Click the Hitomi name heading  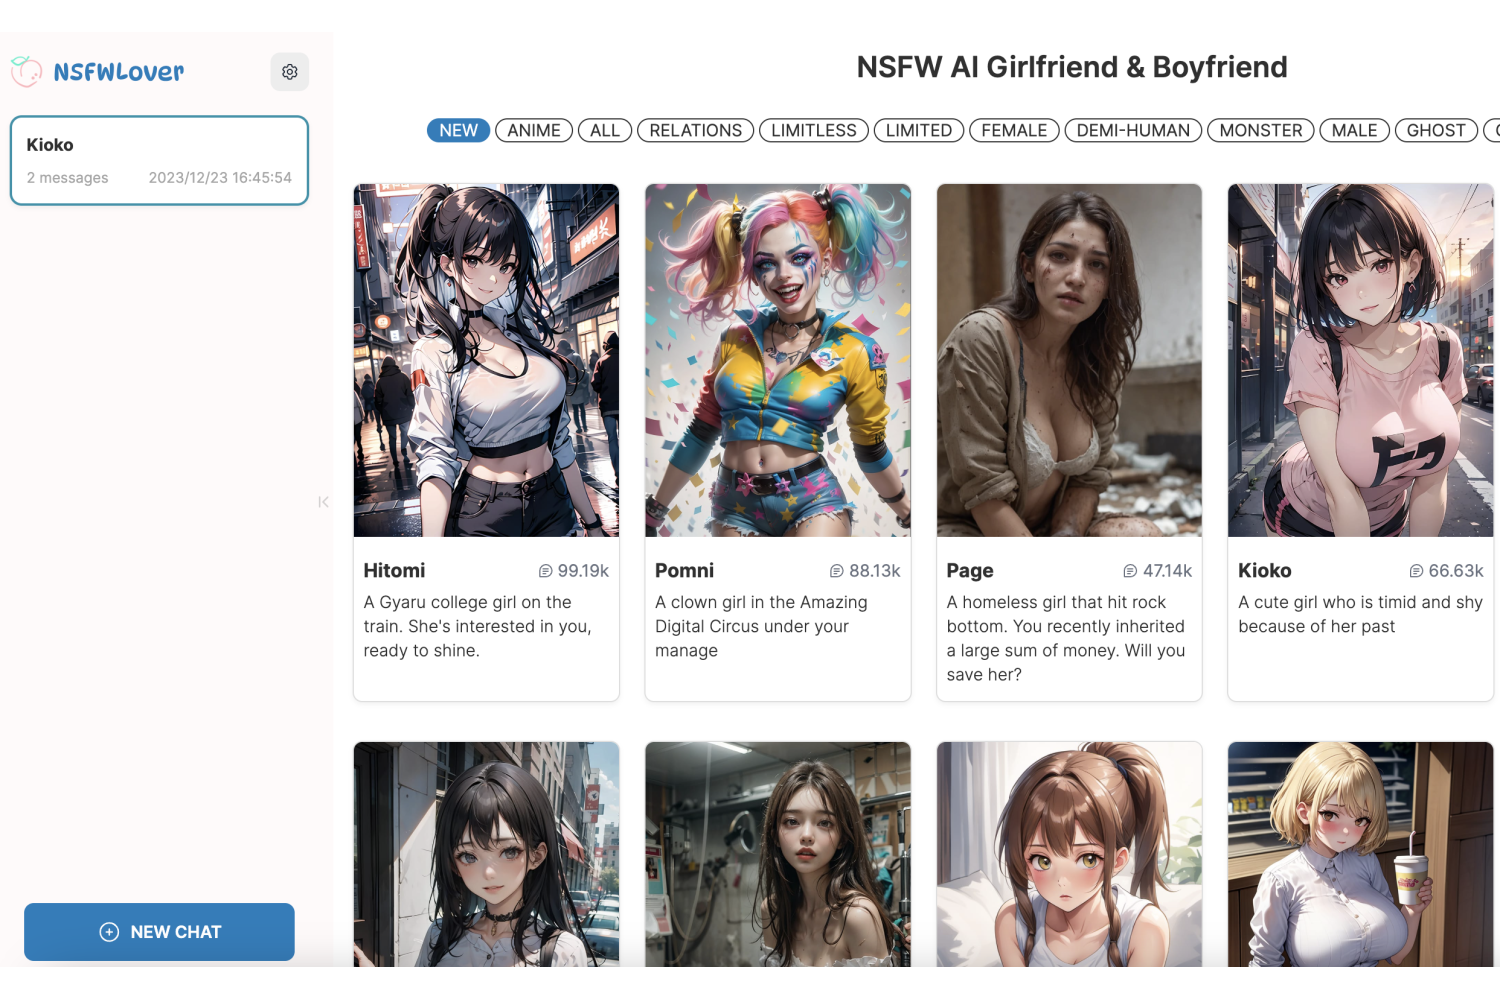394,571
